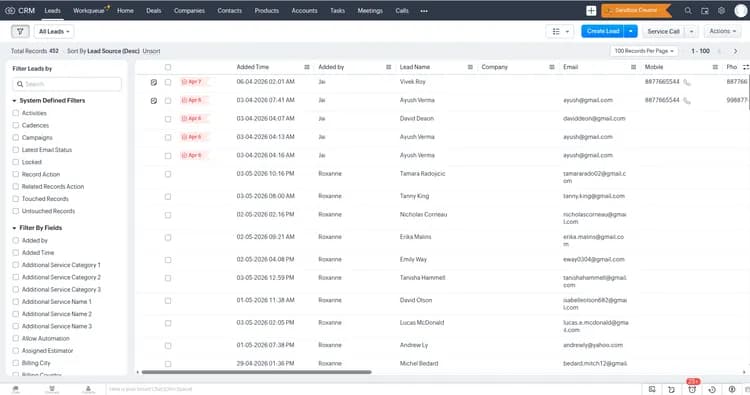Click Service Call button
The width and height of the screenshot is (750, 395).
point(663,32)
